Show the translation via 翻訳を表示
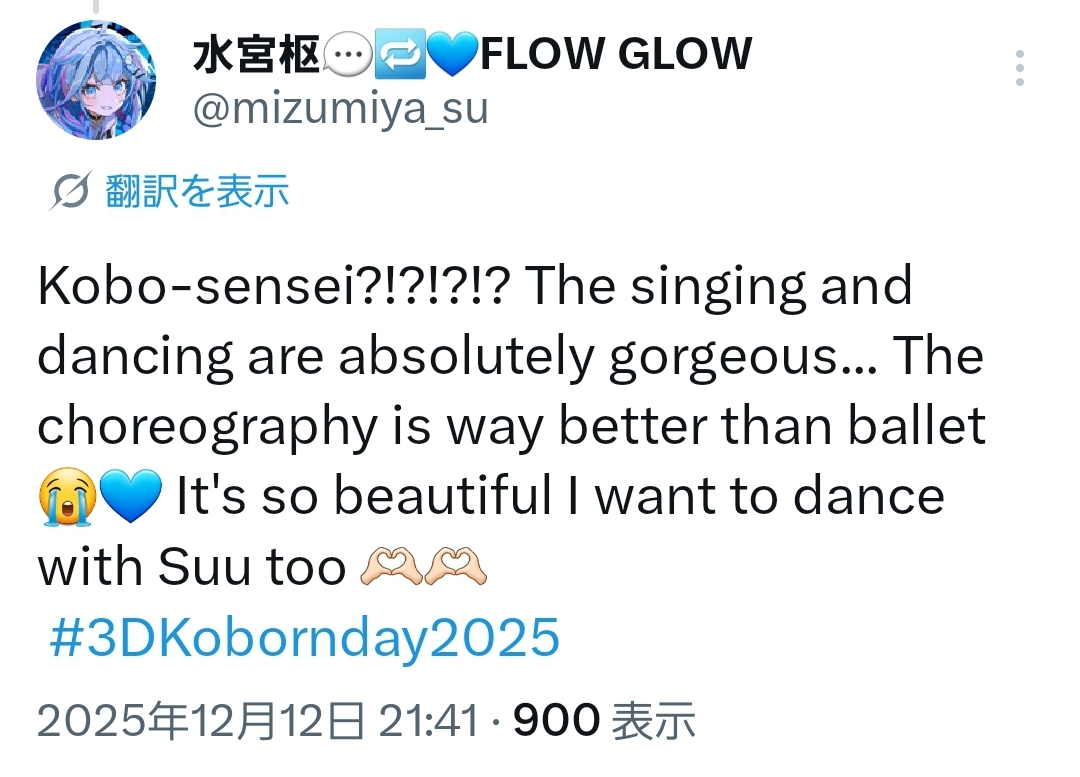Screen dimensions: 1080x777 pyautogui.click(x=196, y=190)
